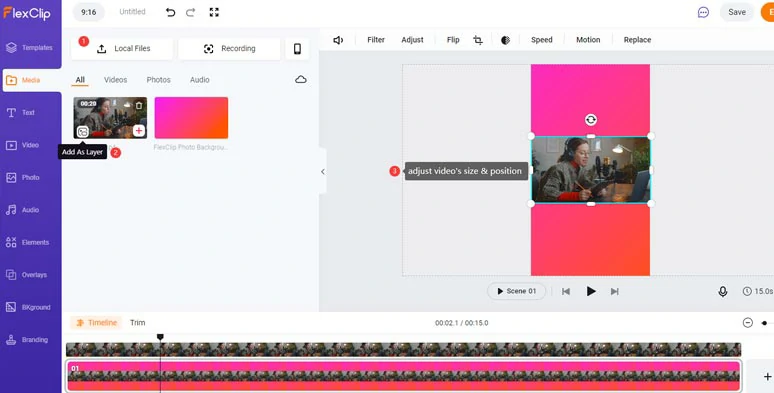
Task: Open cloud storage icon in media panel
Action: click(301, 79)
